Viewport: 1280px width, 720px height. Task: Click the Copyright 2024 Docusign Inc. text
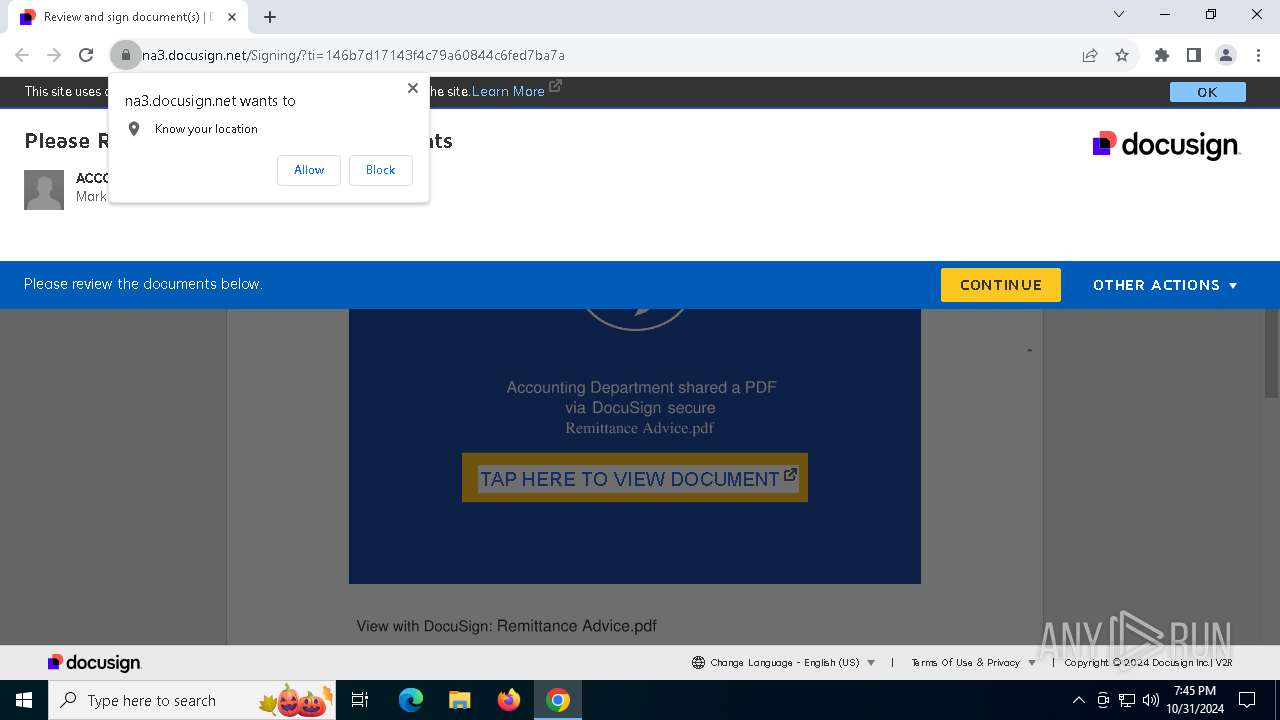pos(1148,662)
